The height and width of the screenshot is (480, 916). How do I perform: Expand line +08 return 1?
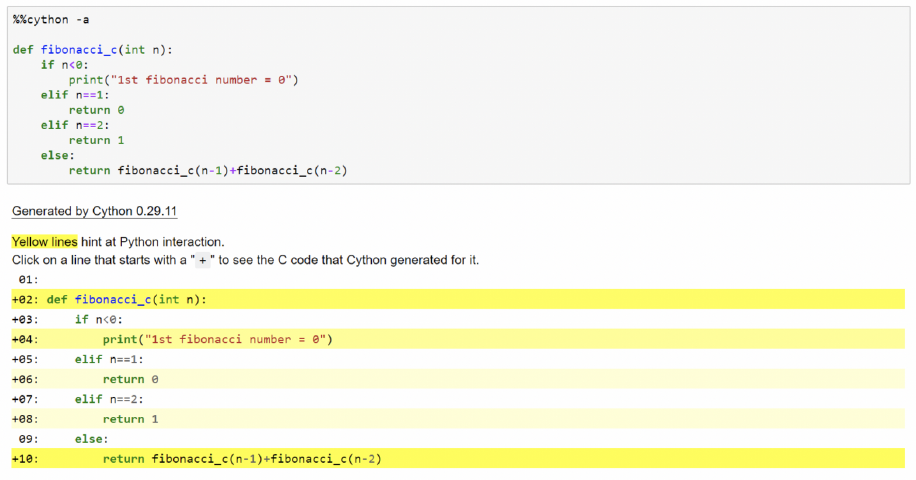pos(458,419)
